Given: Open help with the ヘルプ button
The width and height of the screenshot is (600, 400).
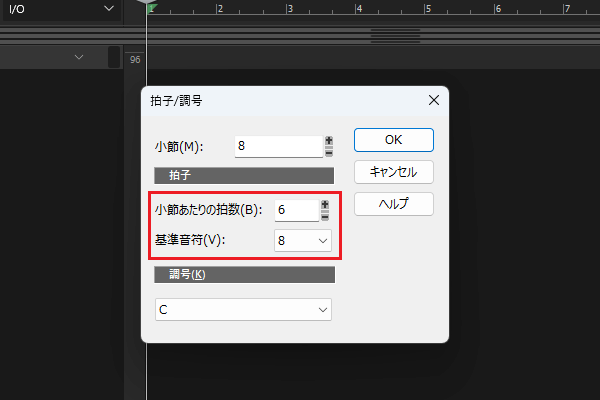Looking at the screenshot, I should [x=393, y=204].
